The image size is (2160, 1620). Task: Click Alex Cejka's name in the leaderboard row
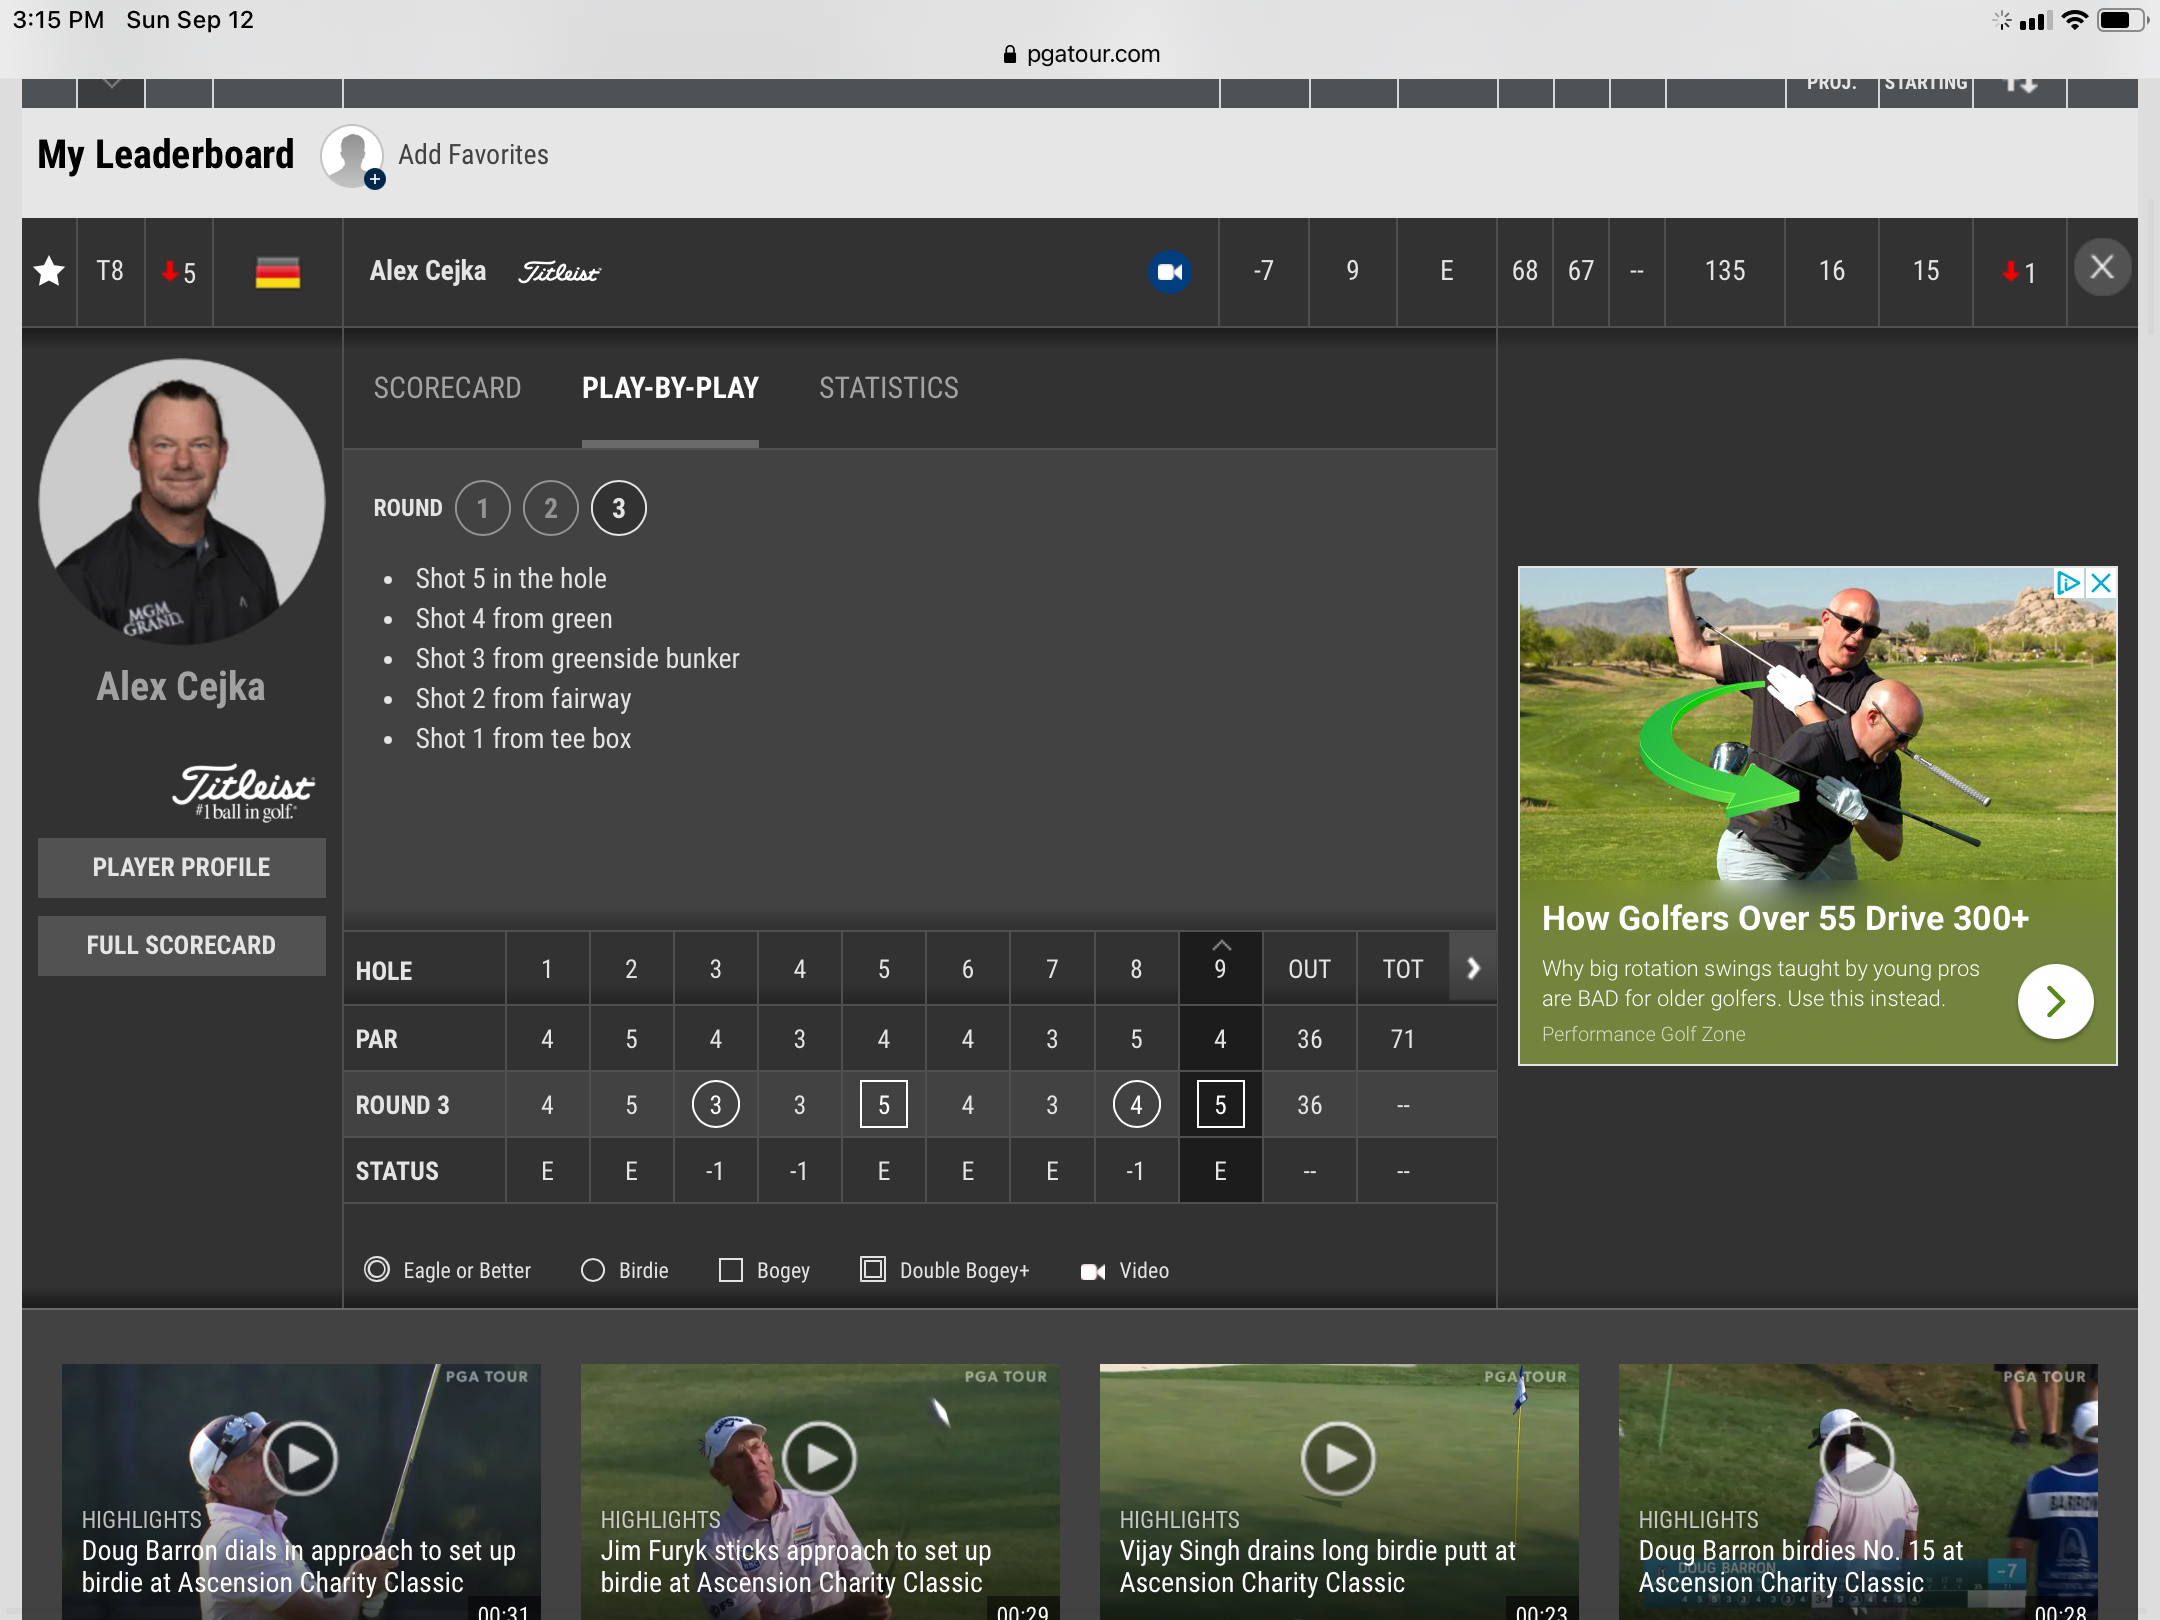point(428,271)
